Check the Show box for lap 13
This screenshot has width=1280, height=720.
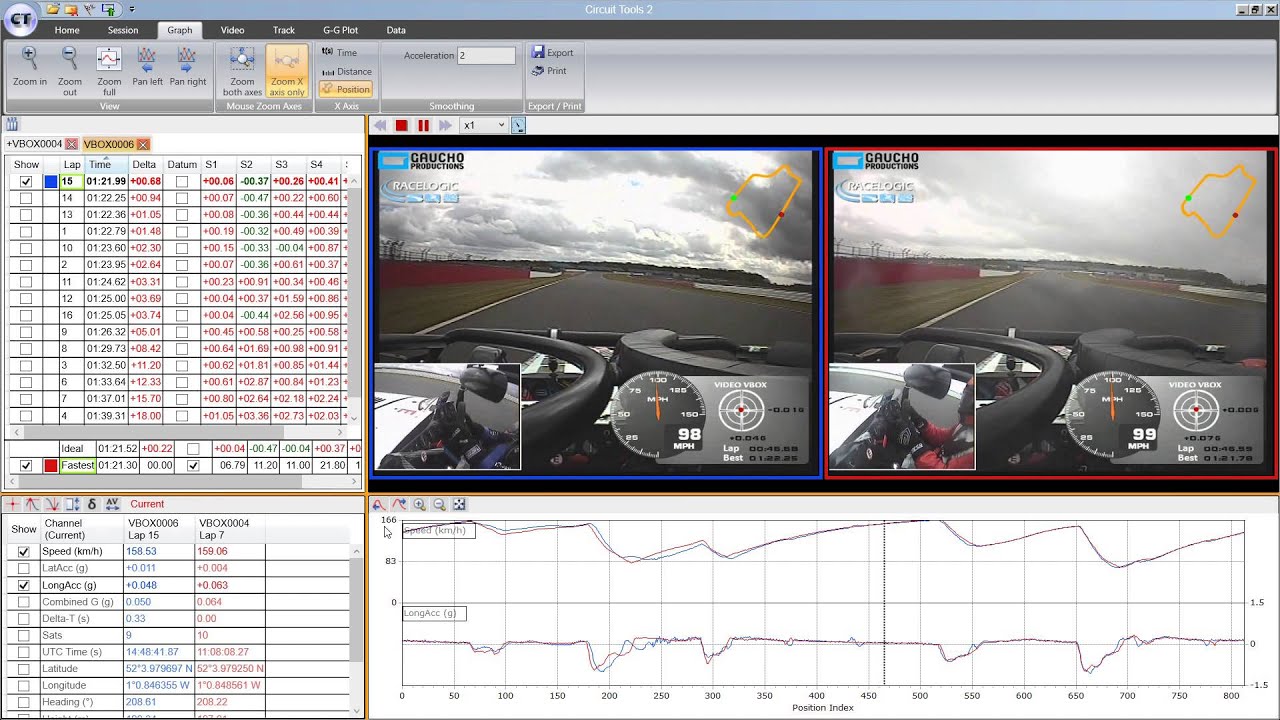pyautogui.click(x=26, y=214)
